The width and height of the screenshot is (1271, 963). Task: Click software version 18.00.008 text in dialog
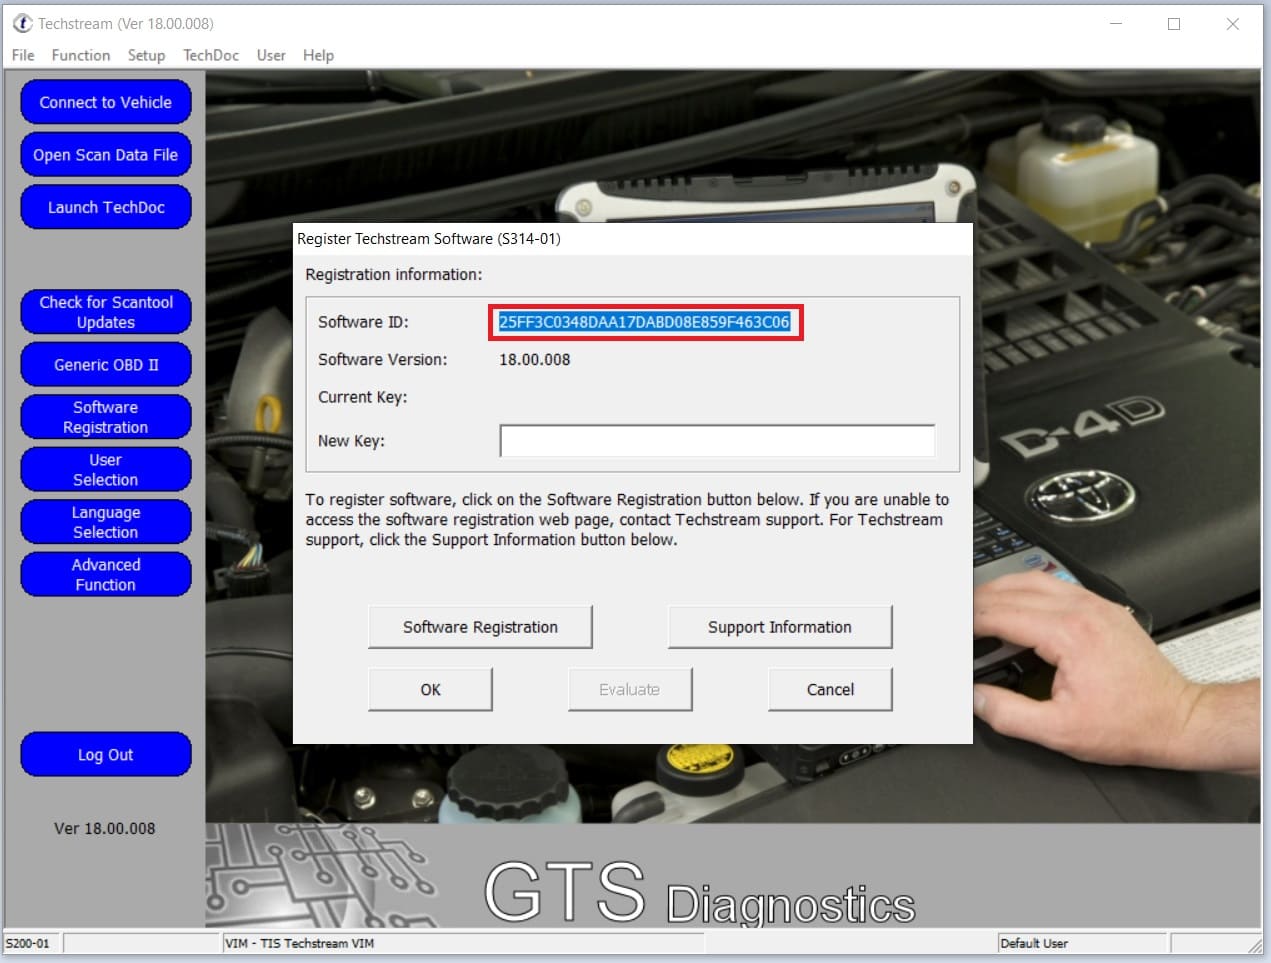[x=535, y=360]
